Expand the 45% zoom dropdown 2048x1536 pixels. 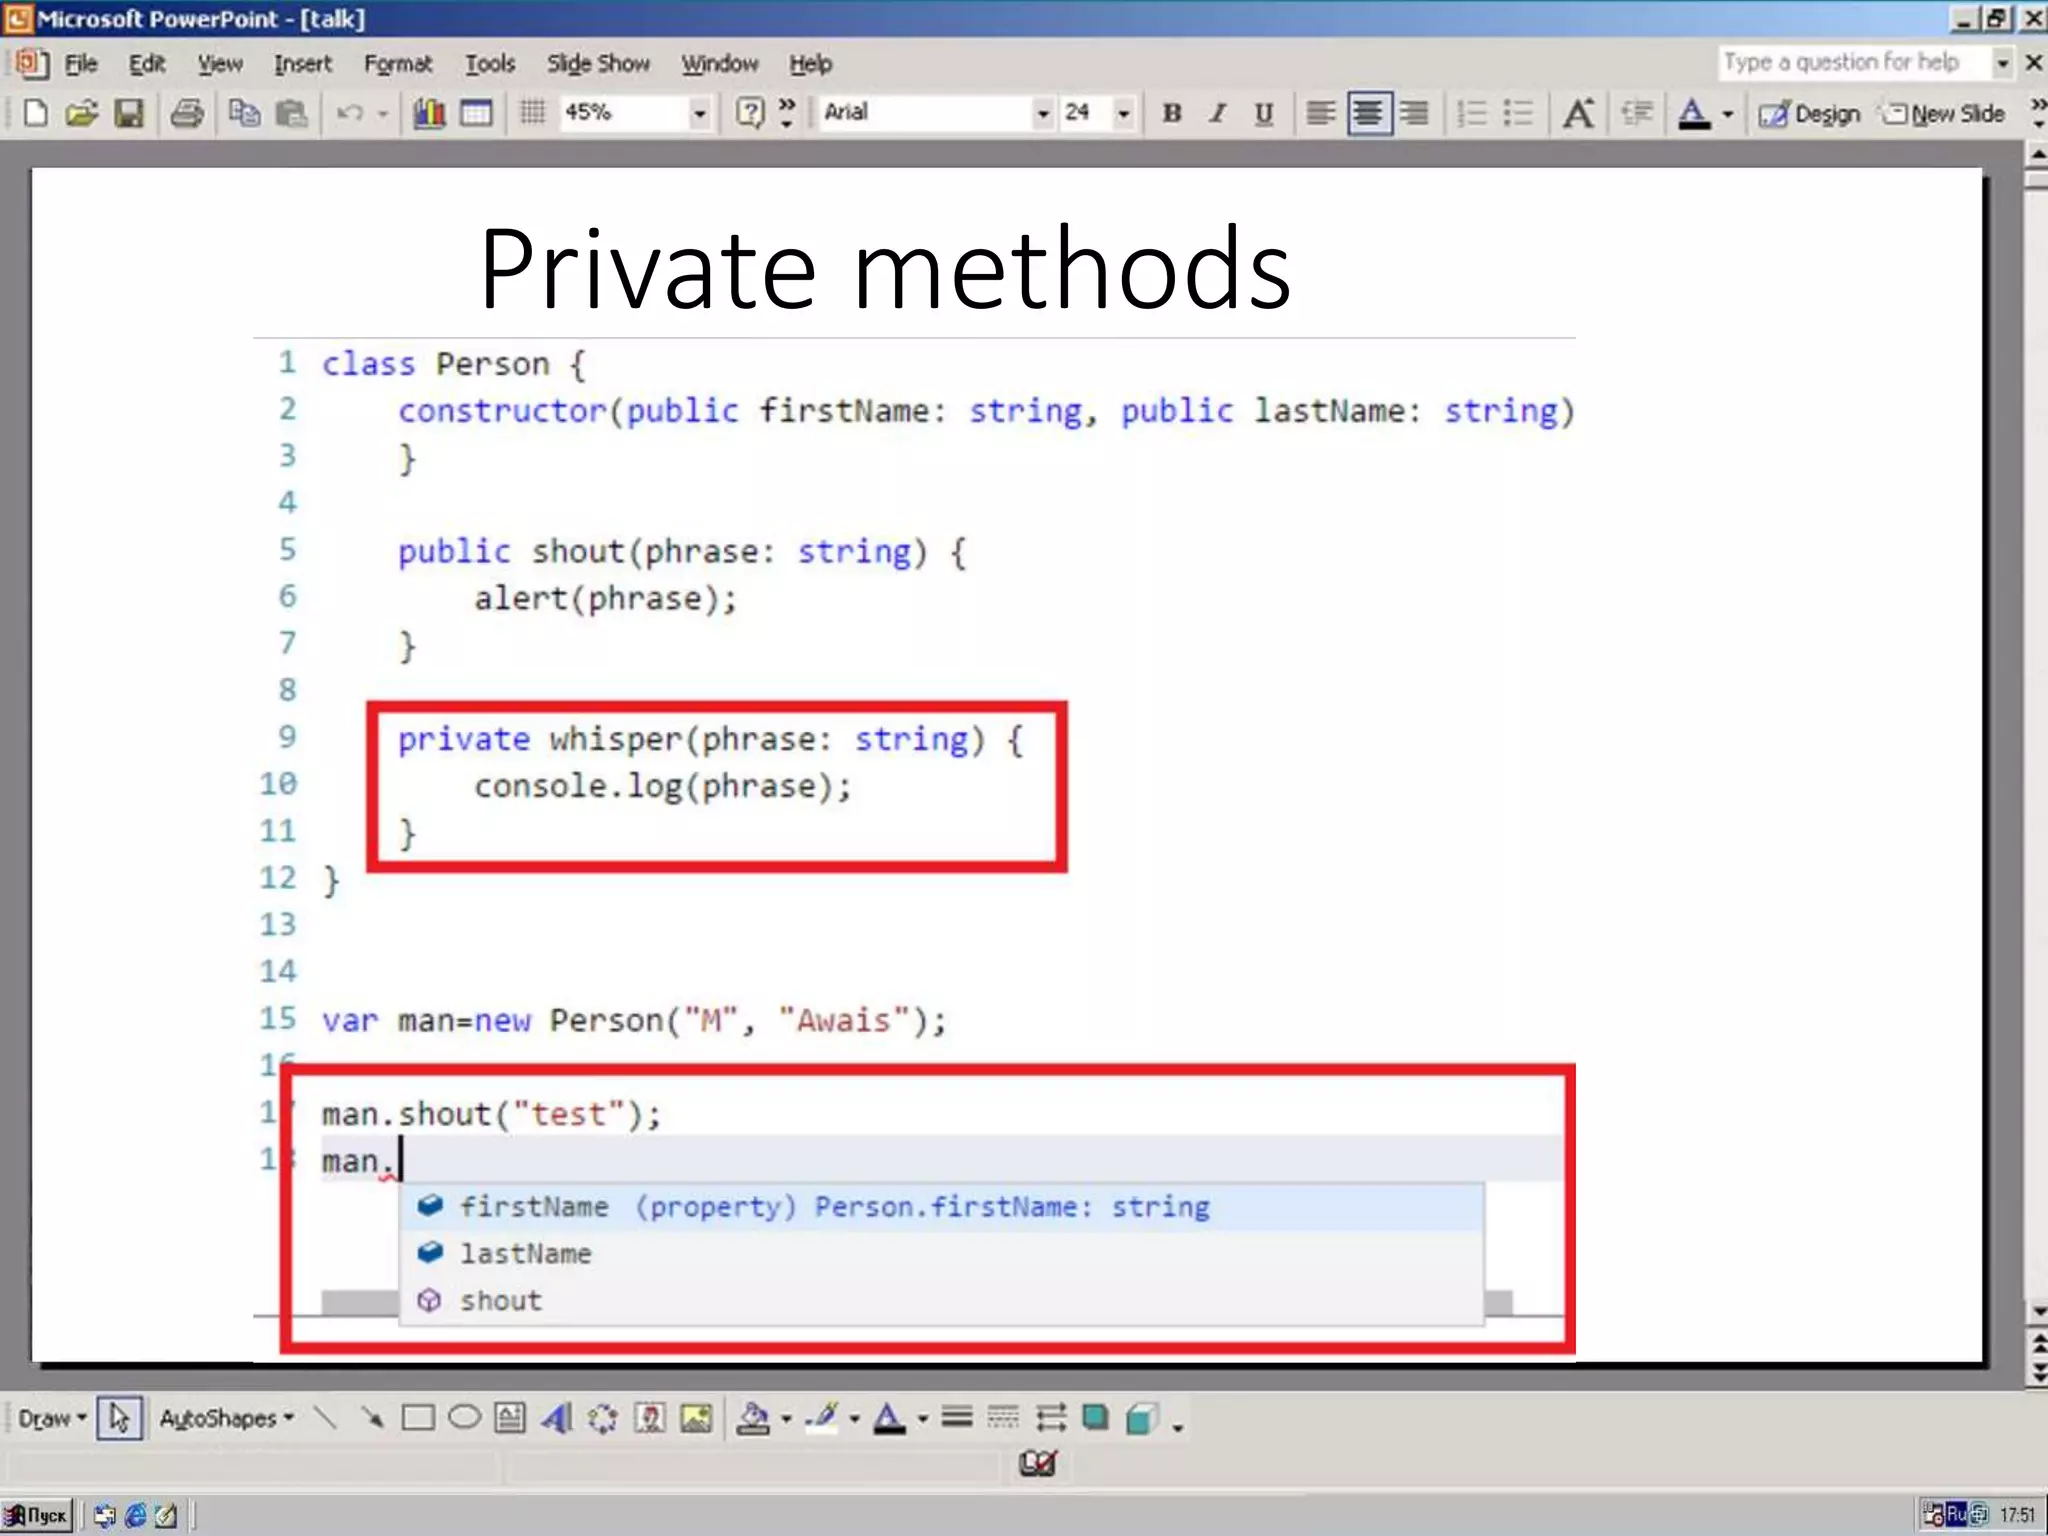click(x=699, y=113)
